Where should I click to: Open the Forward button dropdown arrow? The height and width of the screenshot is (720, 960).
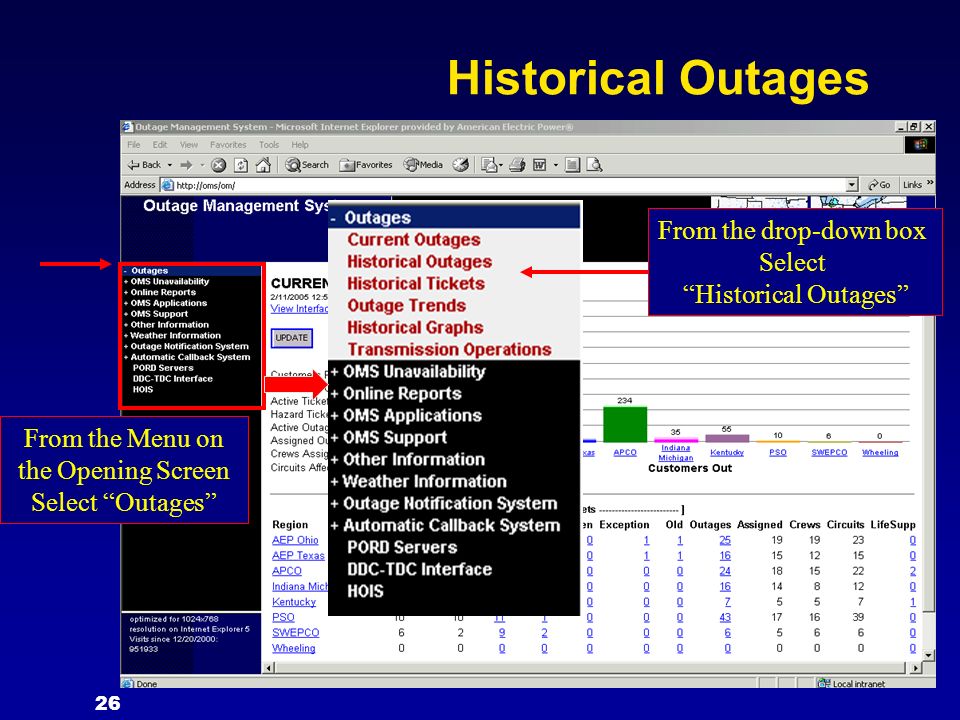[201, 165]
